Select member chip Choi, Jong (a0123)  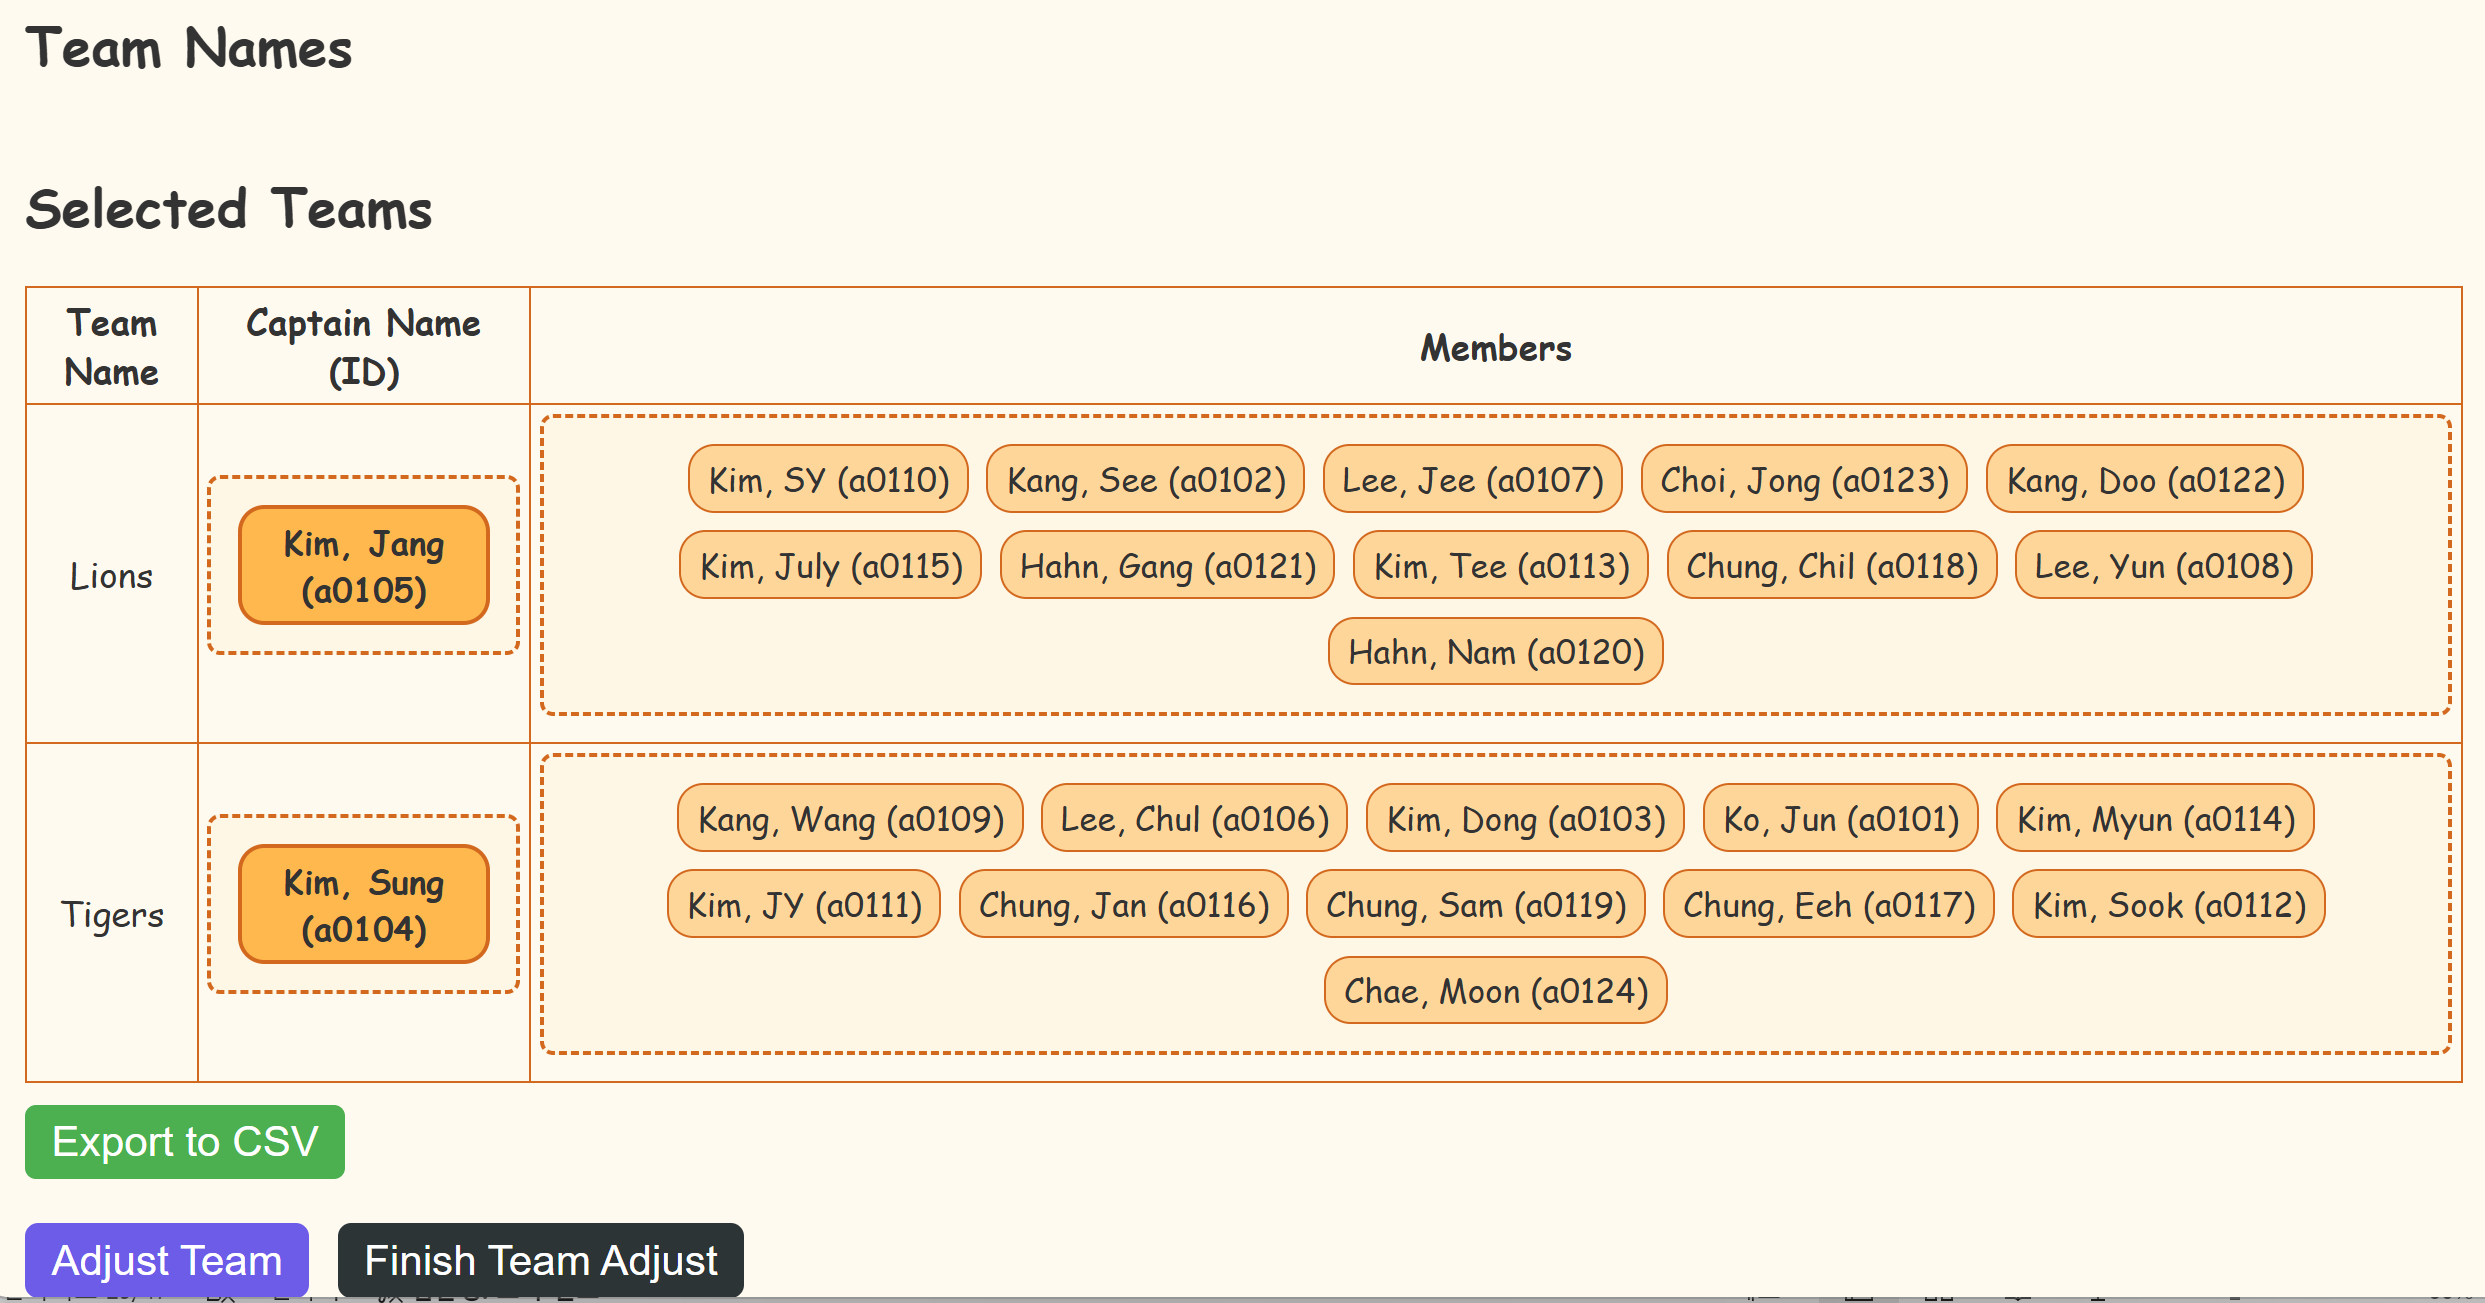pyautogui.click(x=1804, y=480)
